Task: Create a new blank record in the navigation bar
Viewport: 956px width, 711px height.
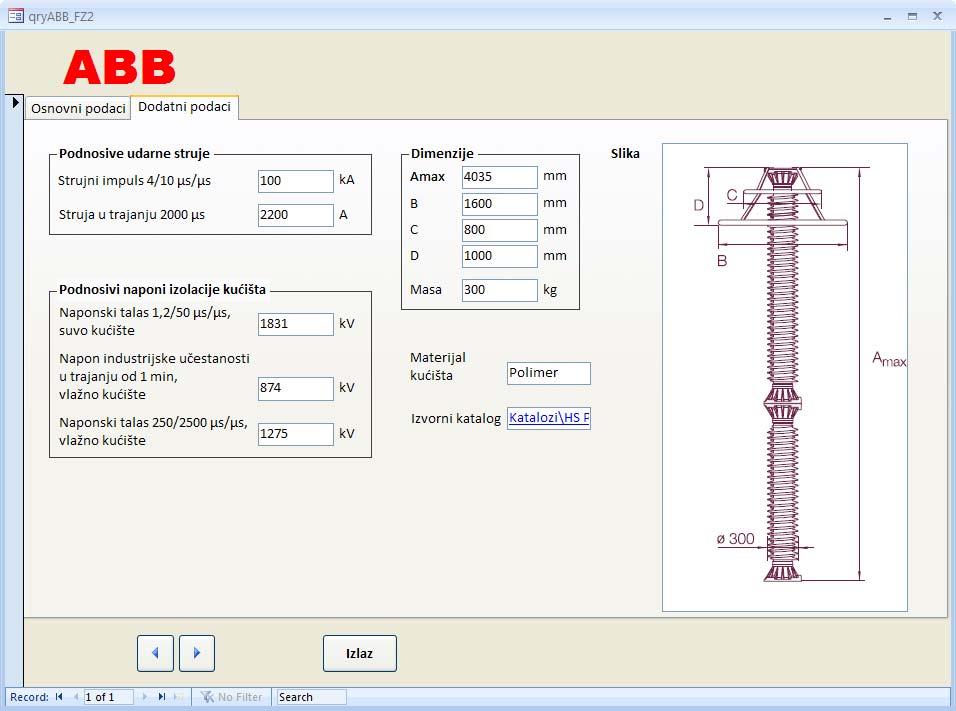Action: [178, 696]
